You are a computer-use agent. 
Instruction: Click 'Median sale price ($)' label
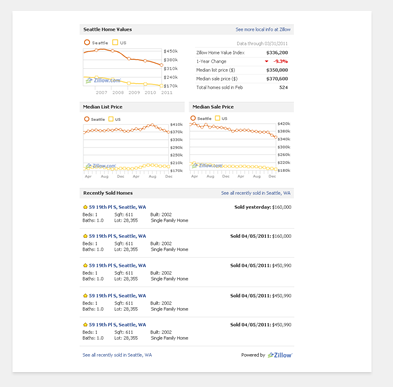217,79
